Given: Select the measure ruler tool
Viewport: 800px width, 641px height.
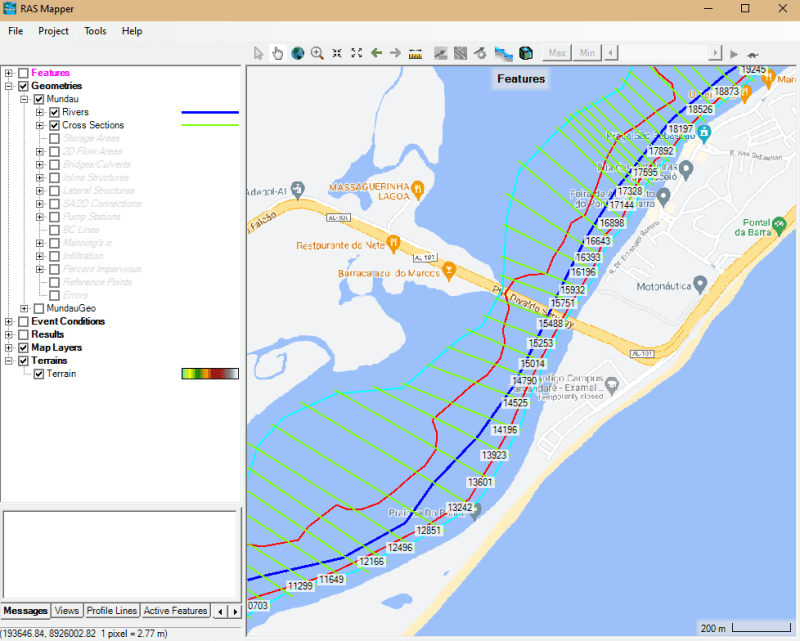Looking at the screenshot, I should [415, 53].
